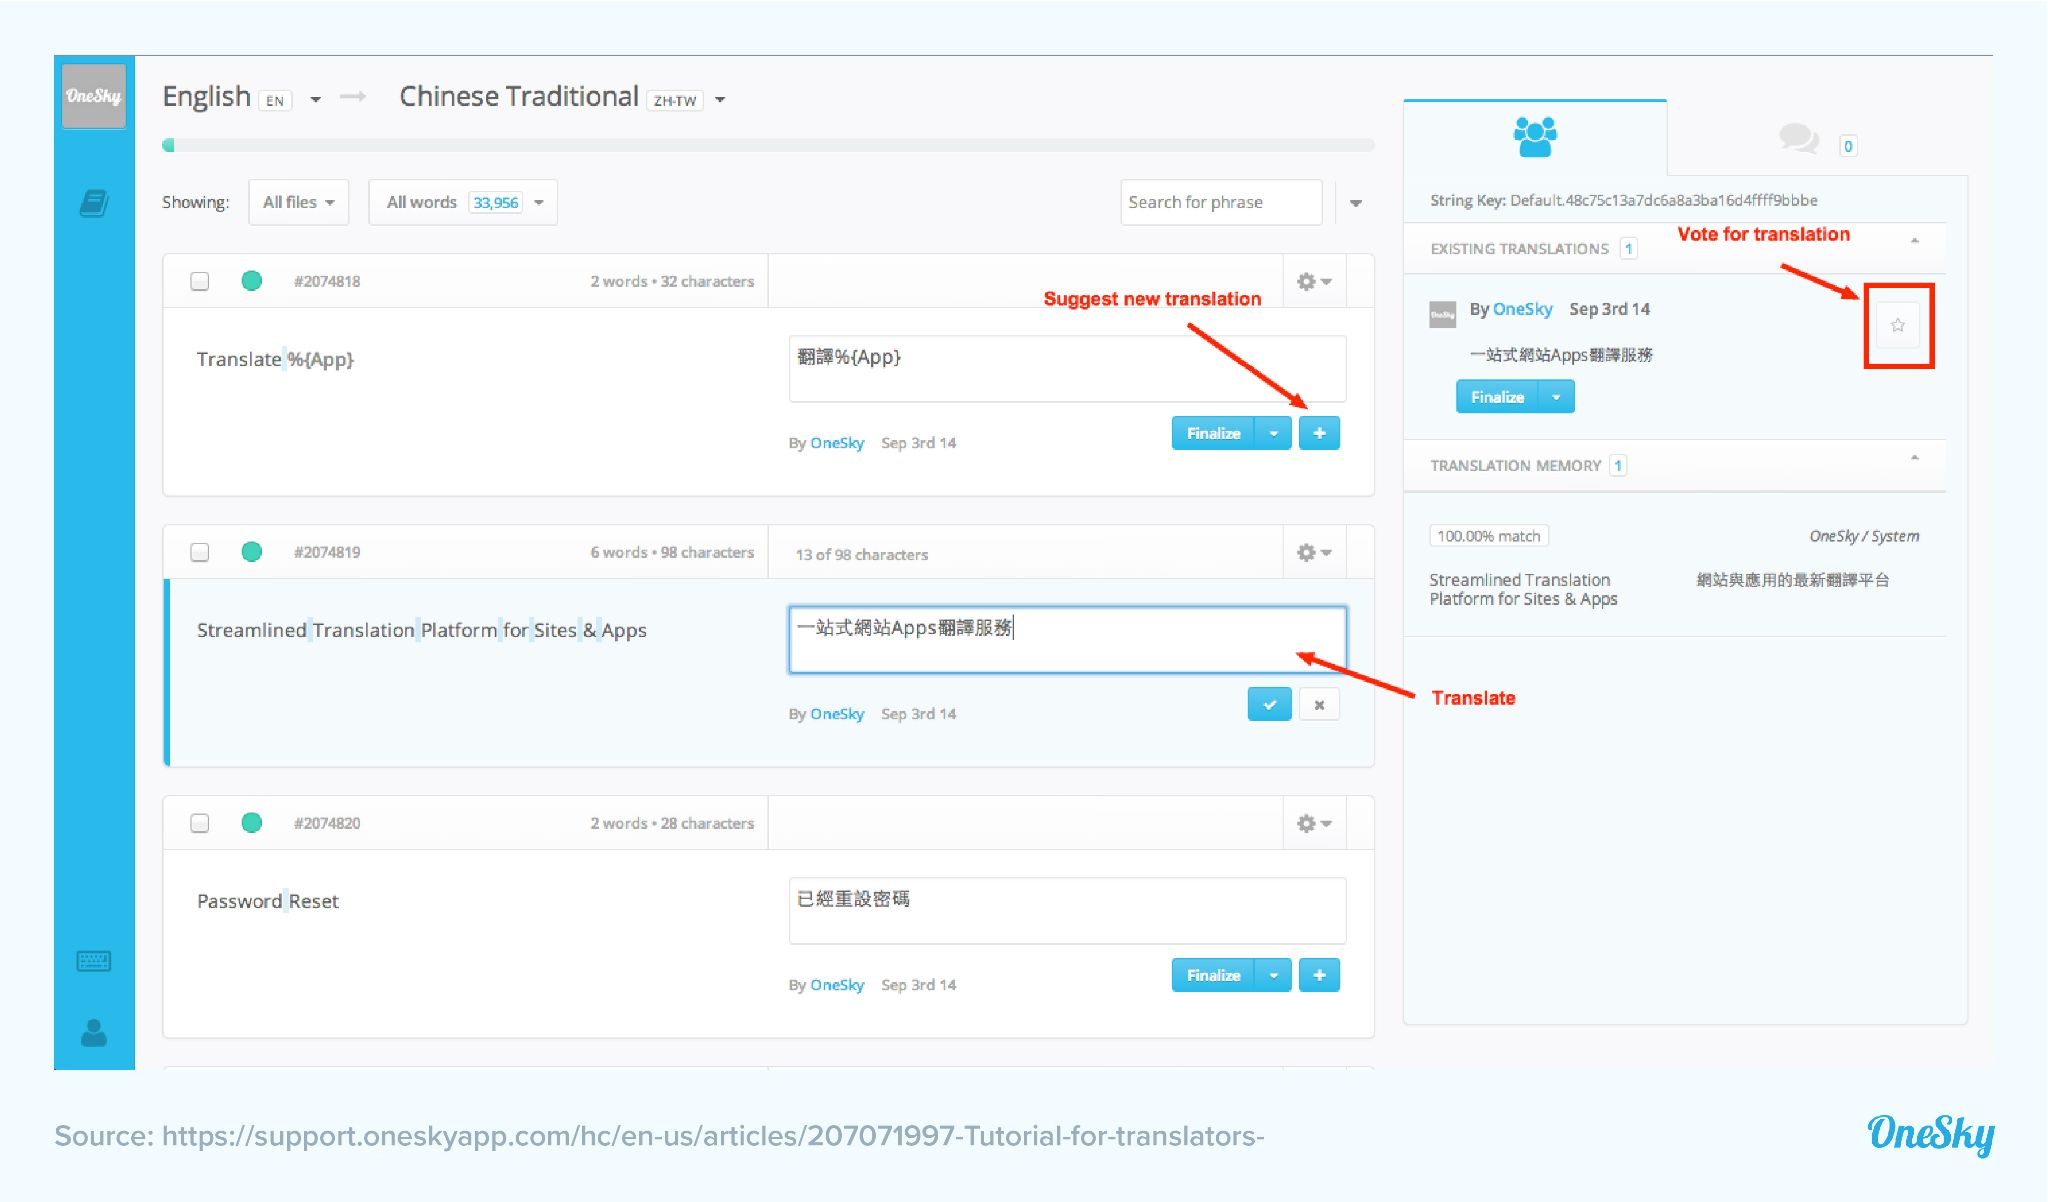
Task: Open the keyboard shortcuts icon in sidebar
Action: pos(94,961)
